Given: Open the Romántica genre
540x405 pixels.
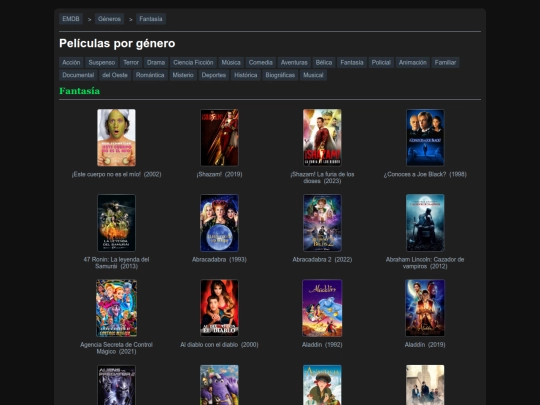Looking at the screenshot, I should pos(150,75).
